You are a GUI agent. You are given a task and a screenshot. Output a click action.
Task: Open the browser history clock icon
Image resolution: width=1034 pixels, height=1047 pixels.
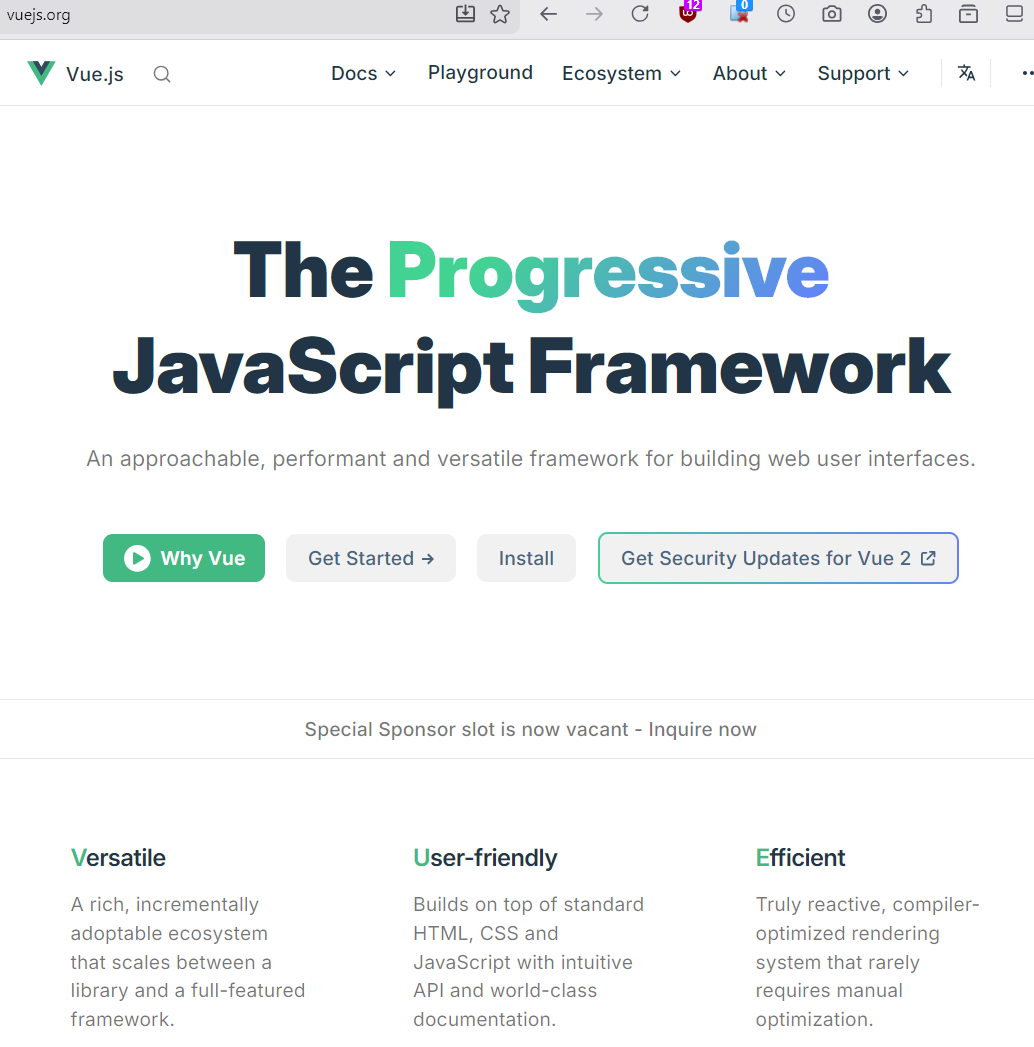pyautogui.click(x=786, y=14)
